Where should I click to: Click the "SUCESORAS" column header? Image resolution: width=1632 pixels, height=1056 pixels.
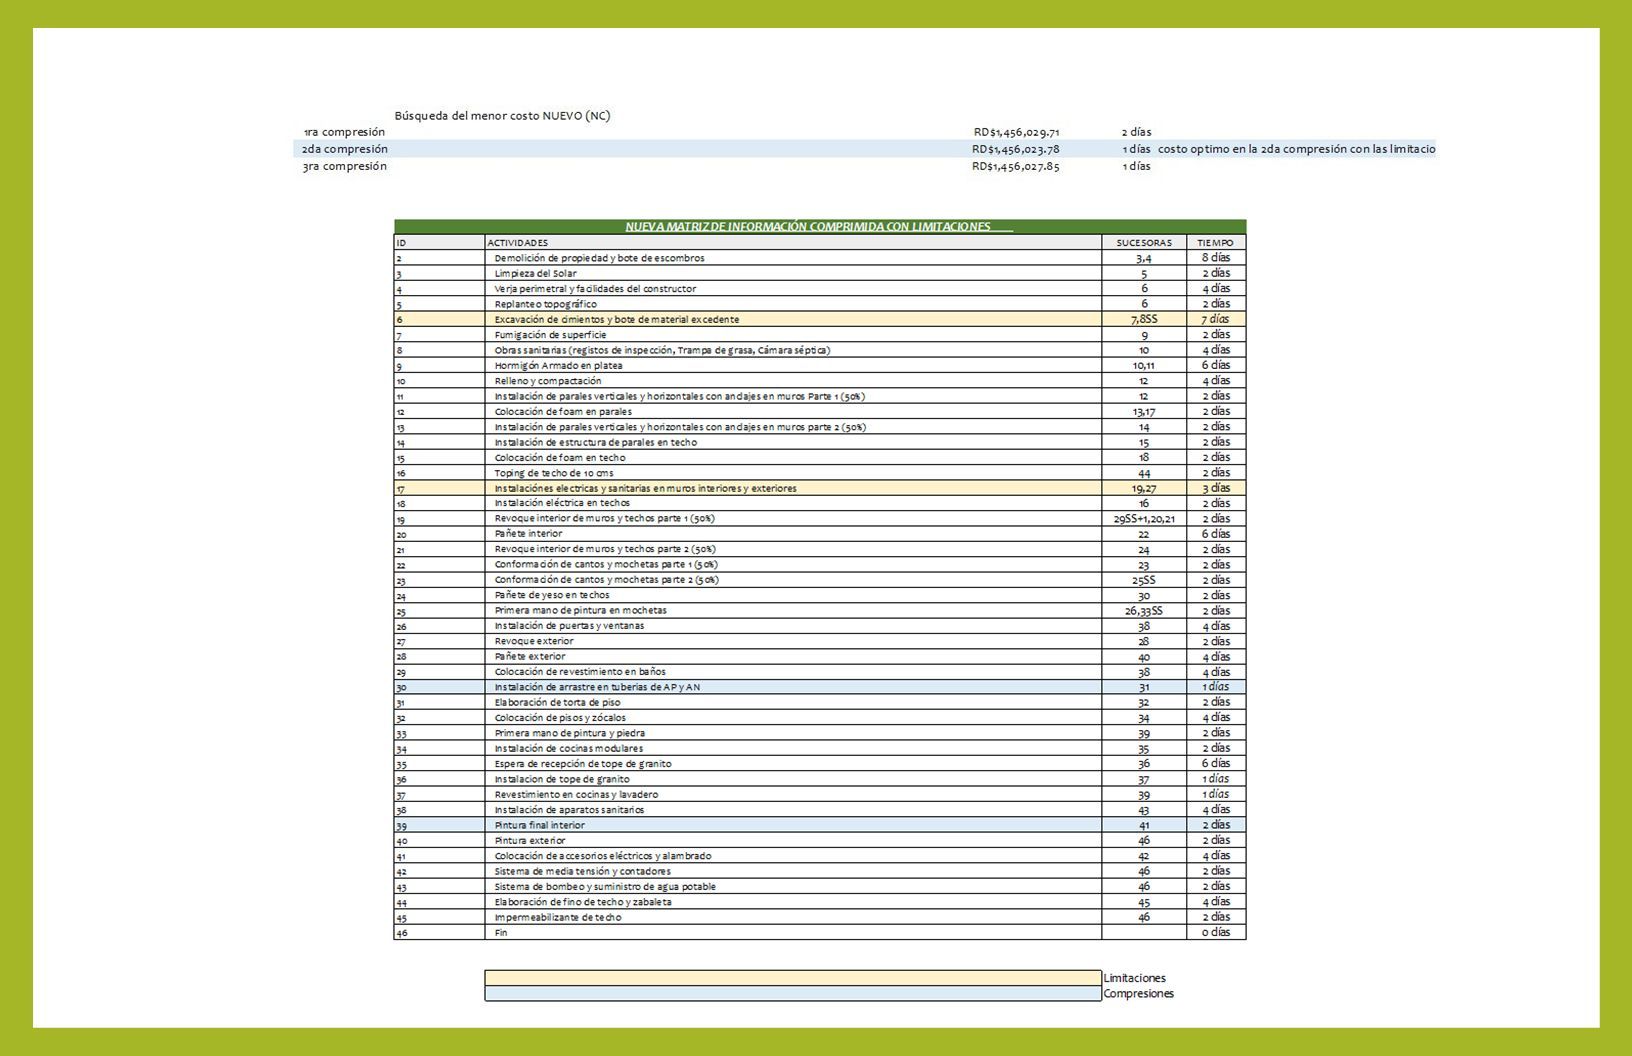(x=1144, y=243)
